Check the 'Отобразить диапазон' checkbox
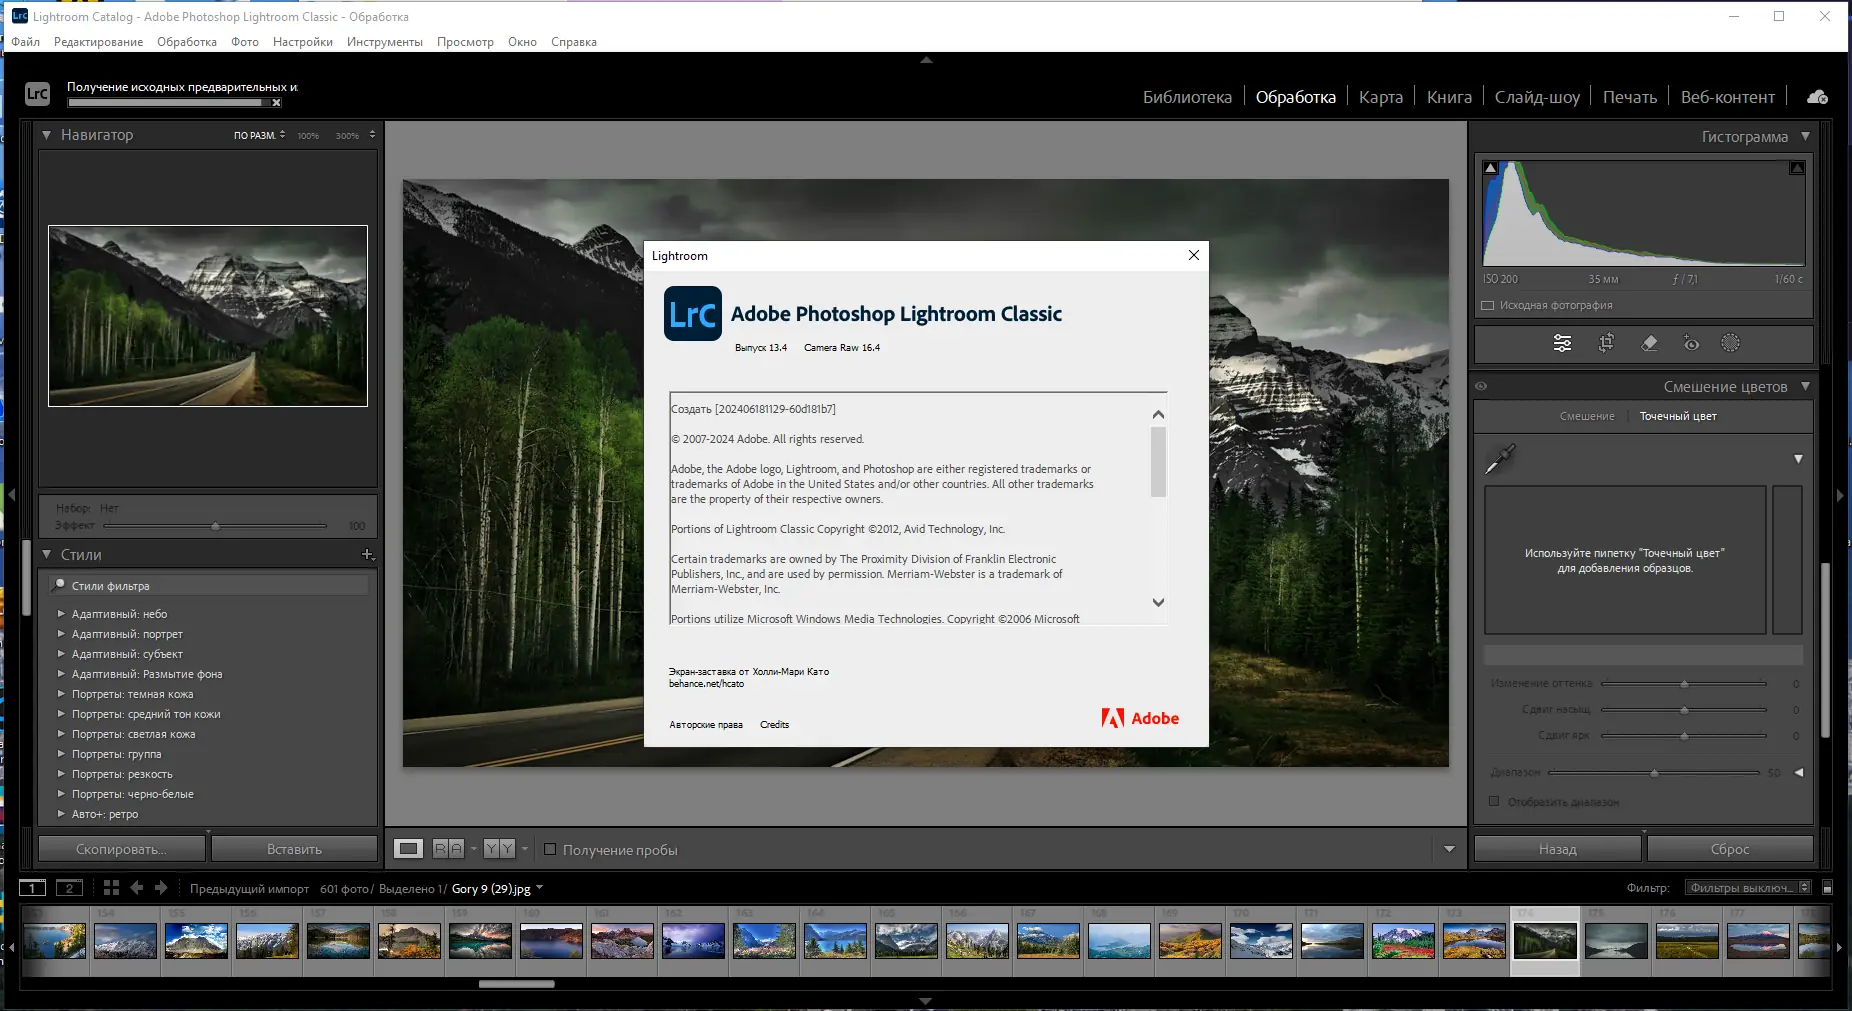The height and width of the screenshot is (1011, 1852). [1494, 801]
